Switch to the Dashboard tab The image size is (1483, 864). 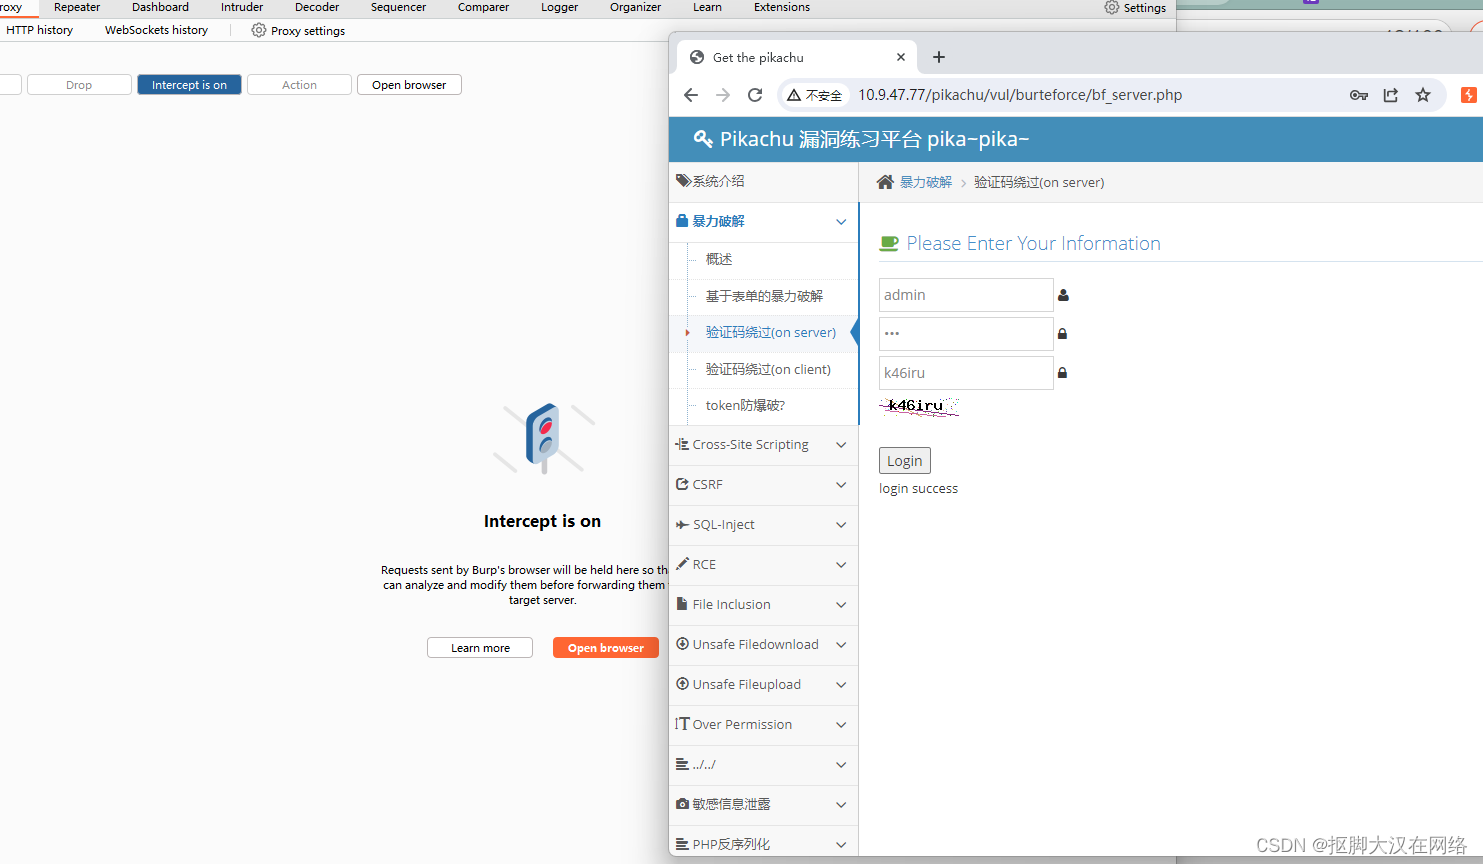tap(160, 7)
